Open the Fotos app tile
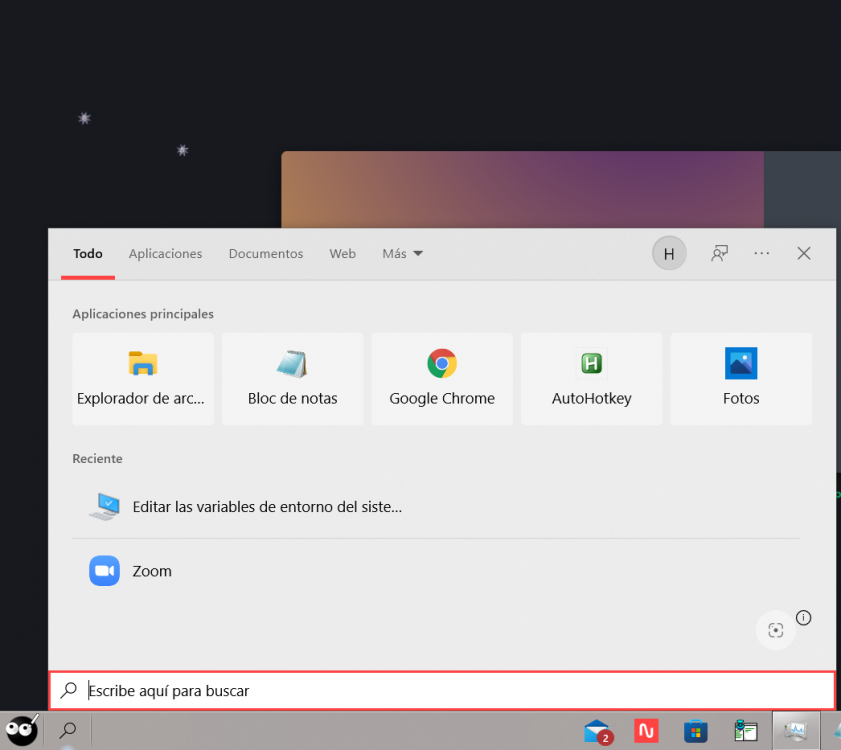 click(741, 379)
